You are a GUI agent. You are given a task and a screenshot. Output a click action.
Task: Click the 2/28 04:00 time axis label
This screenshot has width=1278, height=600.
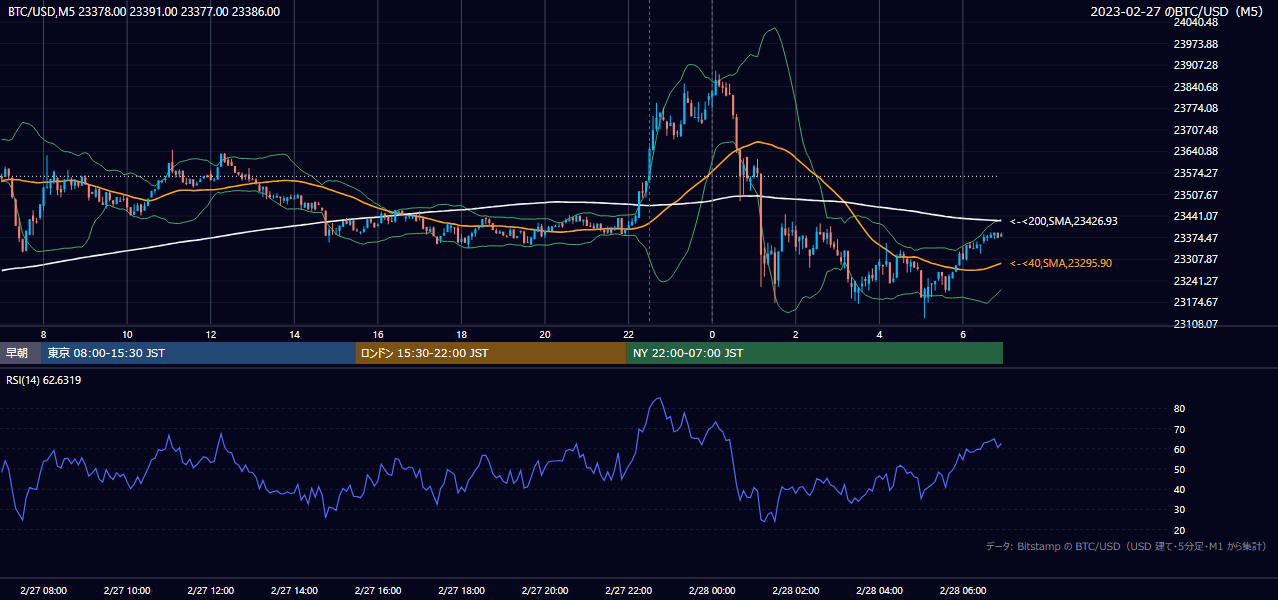(879, 591)
